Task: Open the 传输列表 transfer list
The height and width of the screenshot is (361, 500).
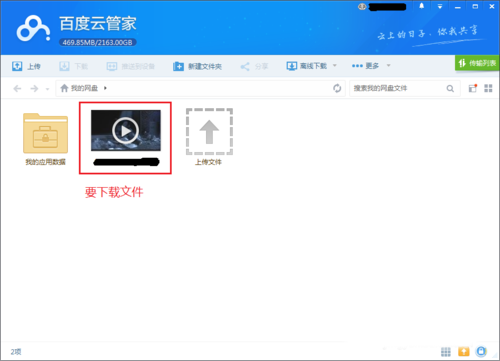Action: (x=477, y=63)
